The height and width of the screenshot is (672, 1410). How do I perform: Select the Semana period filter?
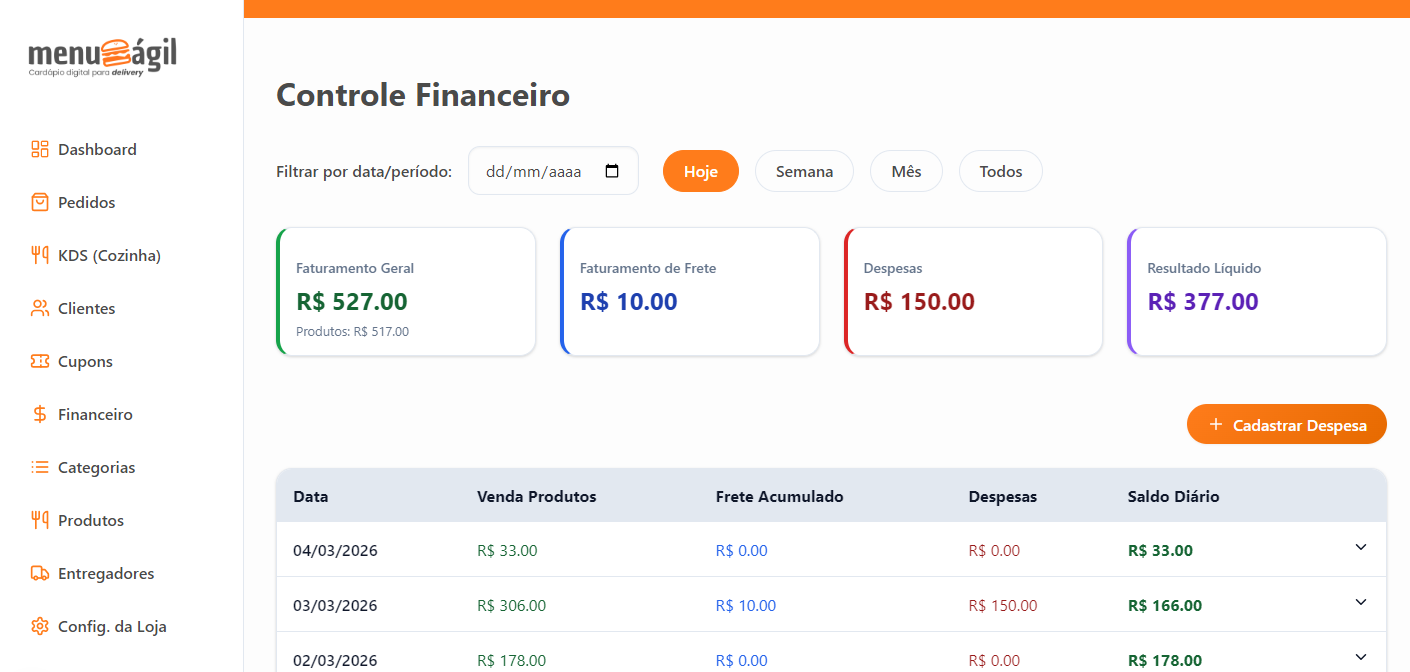(804, 171)
